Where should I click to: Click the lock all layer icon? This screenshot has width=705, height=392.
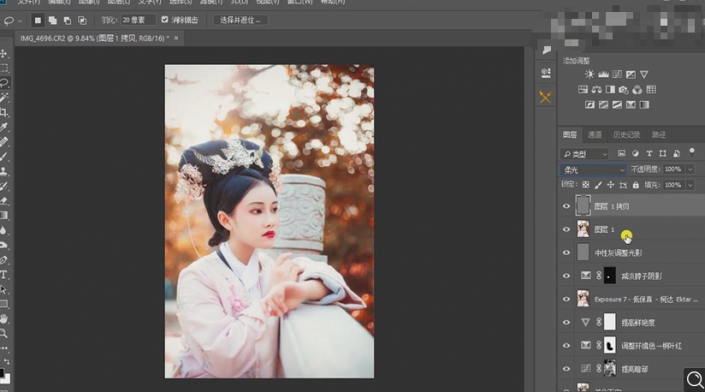point(636,185)
